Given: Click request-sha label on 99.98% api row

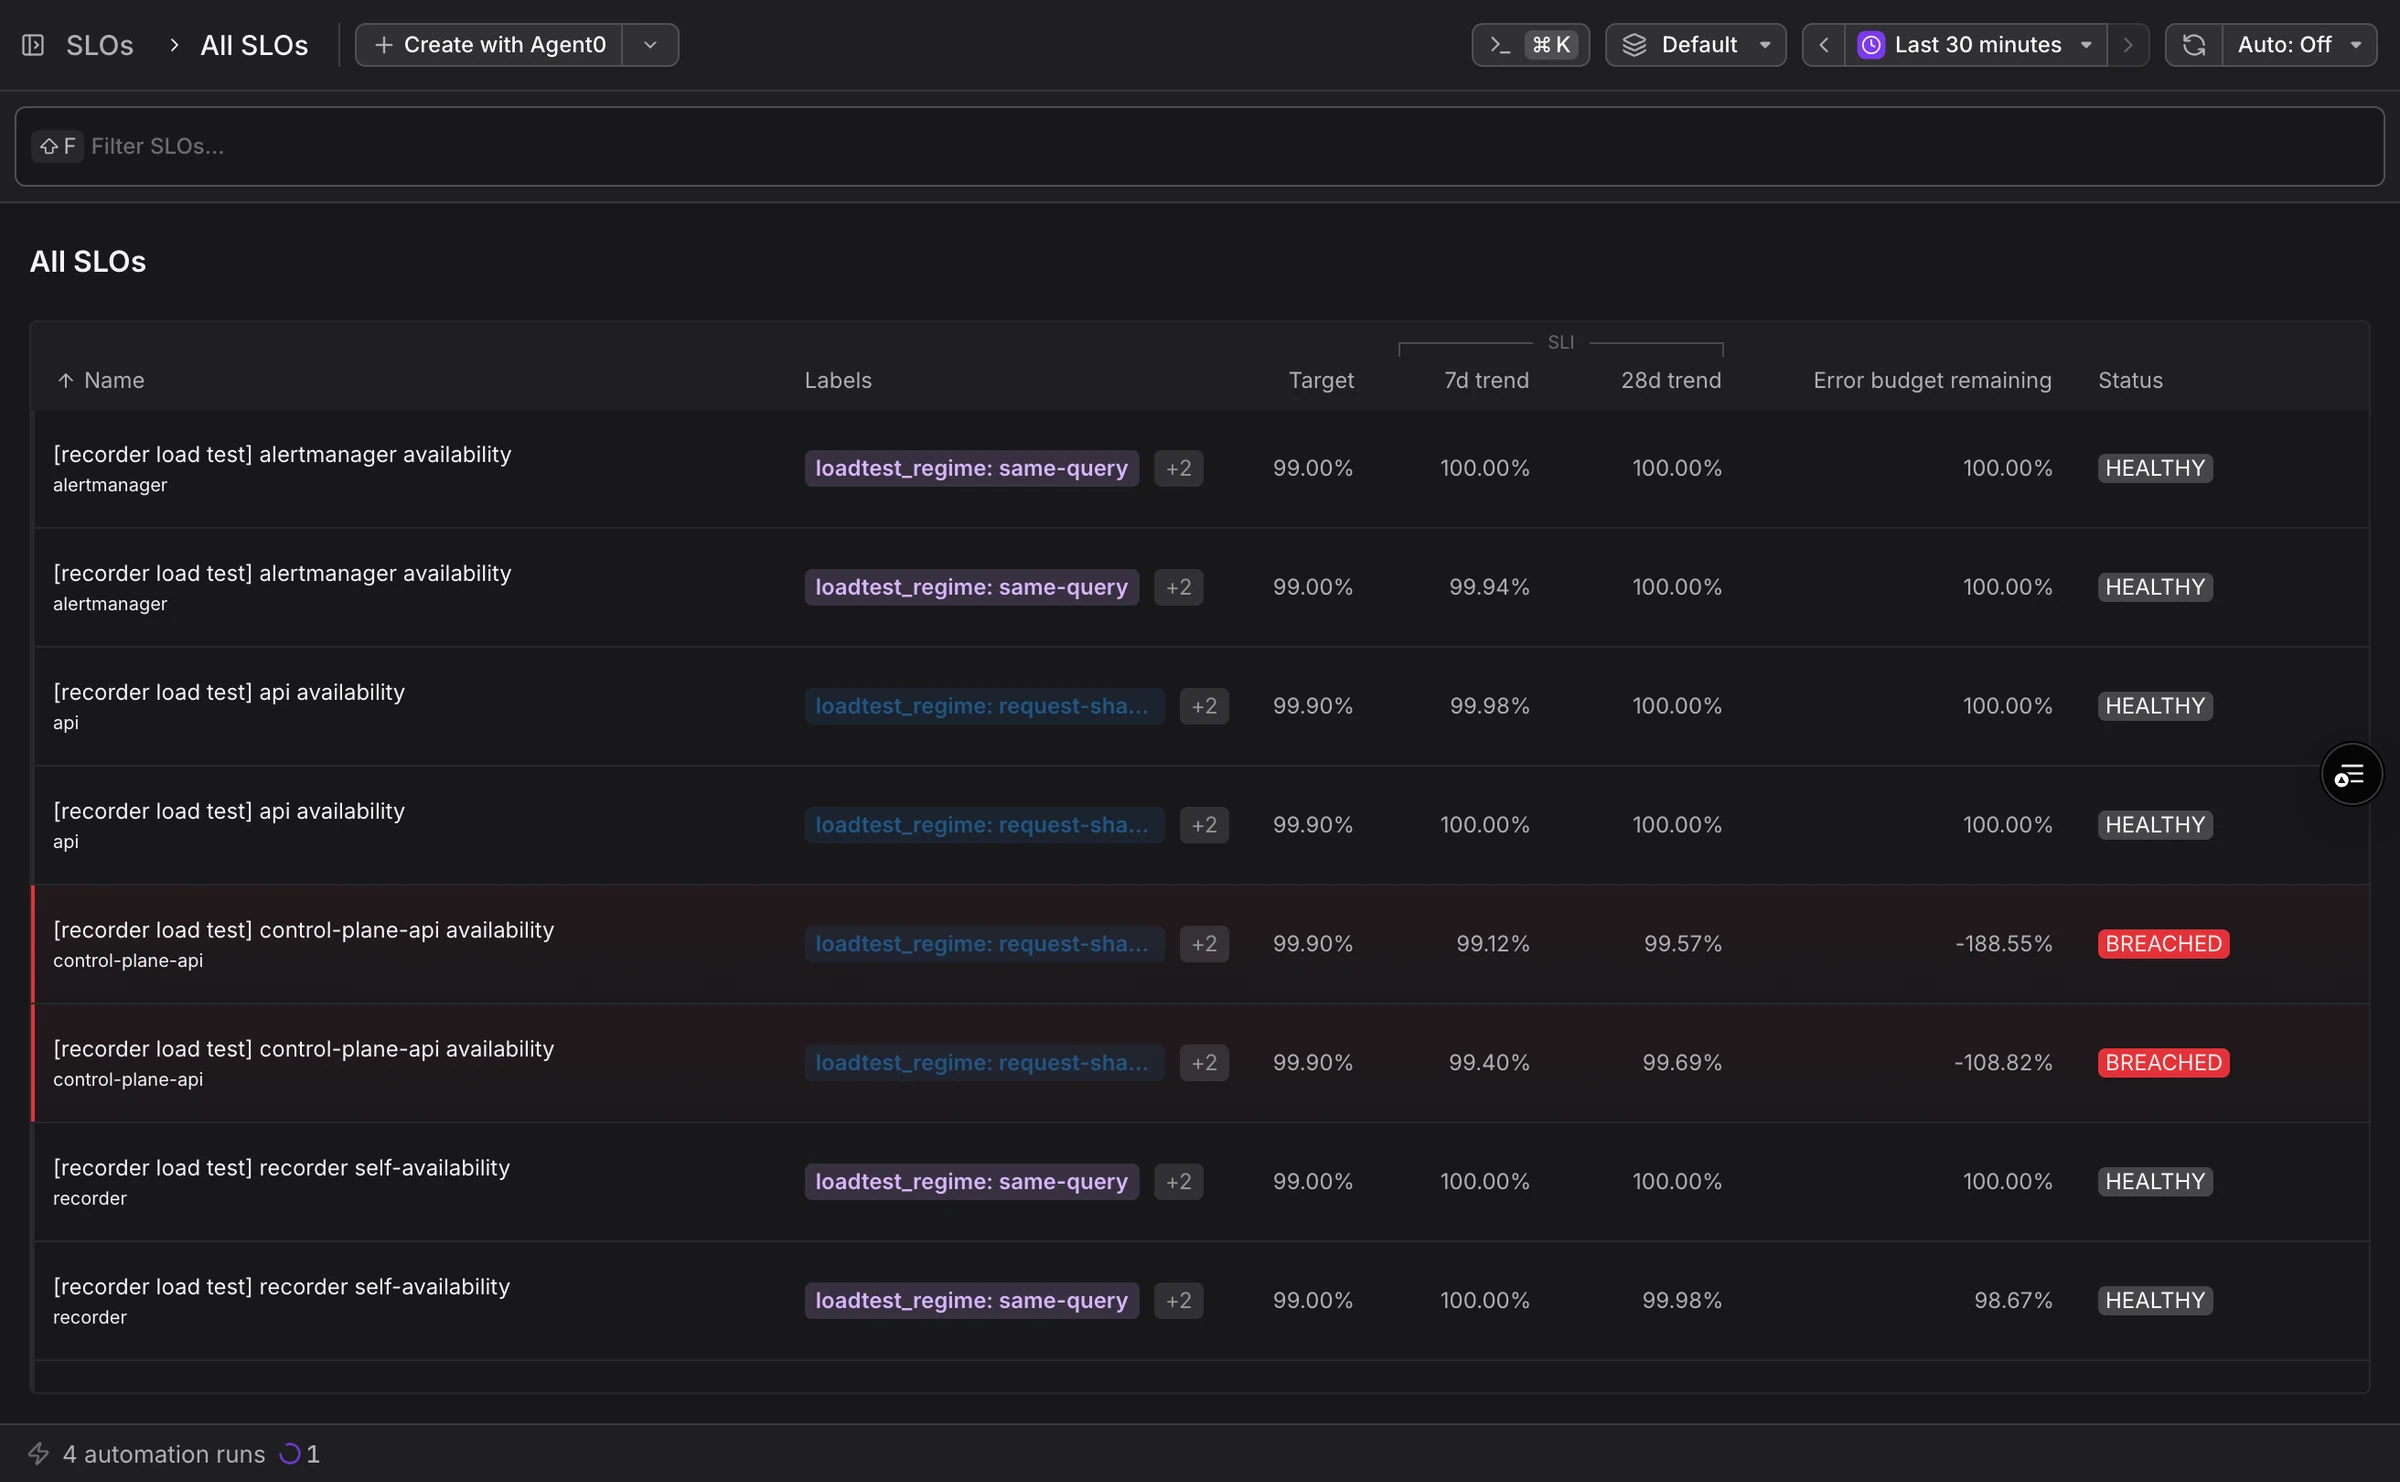Looking at the screenshot, I should pyautogui.click(x=984, y=706).
